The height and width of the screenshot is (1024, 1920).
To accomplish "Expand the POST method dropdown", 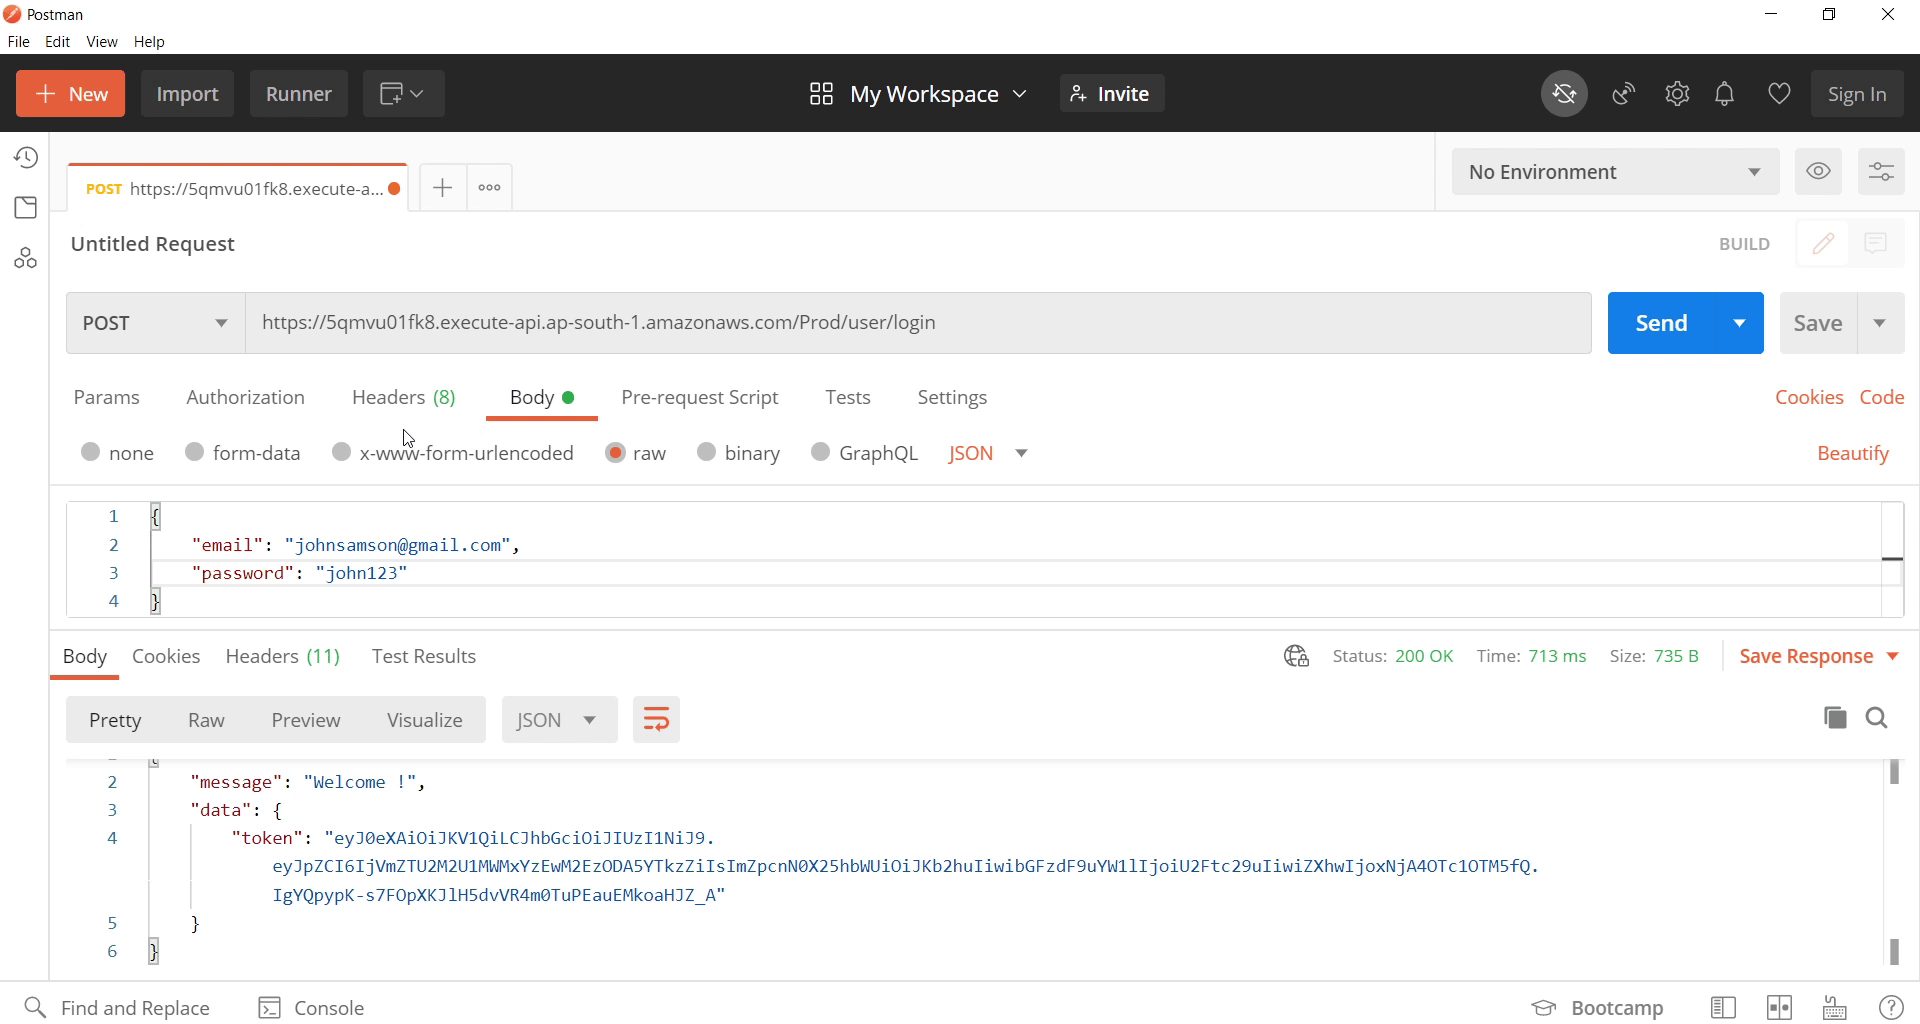I will pyautogui.click(x=156, y=323).
